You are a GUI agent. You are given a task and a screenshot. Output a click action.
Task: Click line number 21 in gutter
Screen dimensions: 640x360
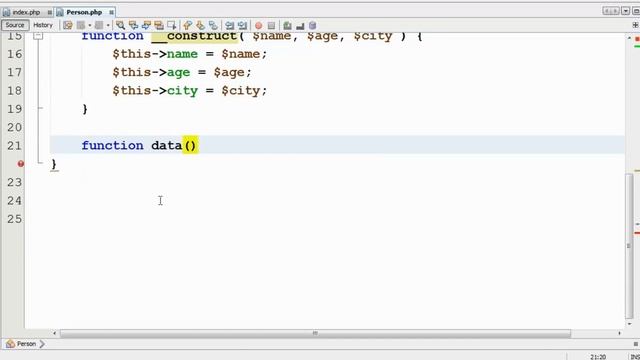14,146
